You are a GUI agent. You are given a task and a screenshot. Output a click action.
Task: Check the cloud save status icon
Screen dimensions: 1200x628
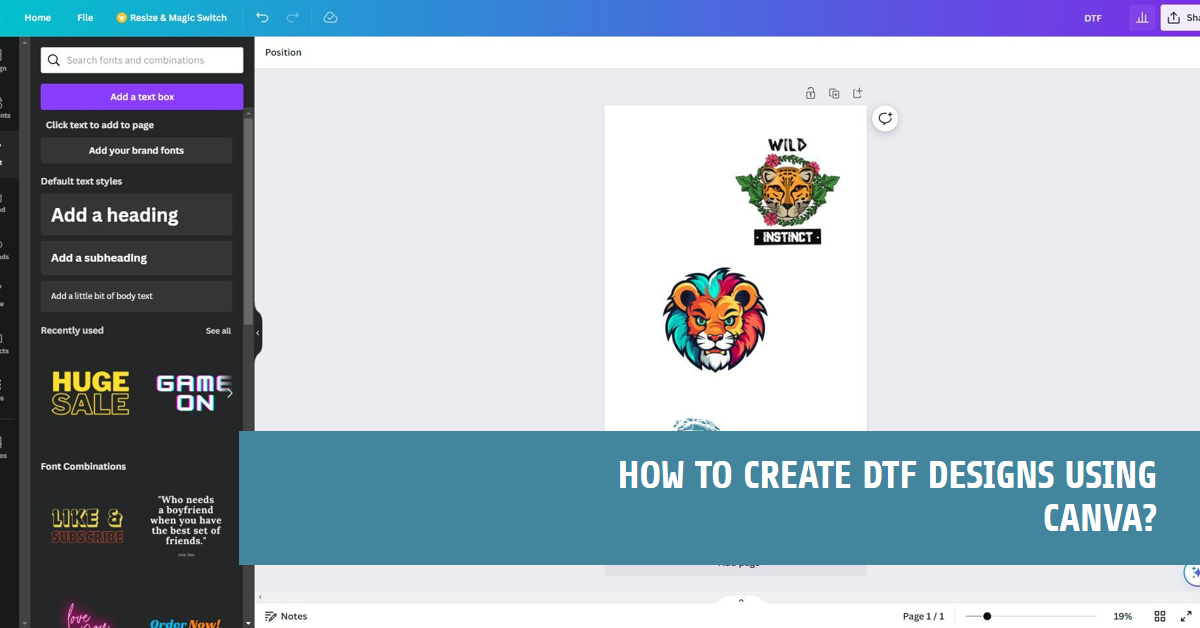pyautogui.click(x=329, y=17)
